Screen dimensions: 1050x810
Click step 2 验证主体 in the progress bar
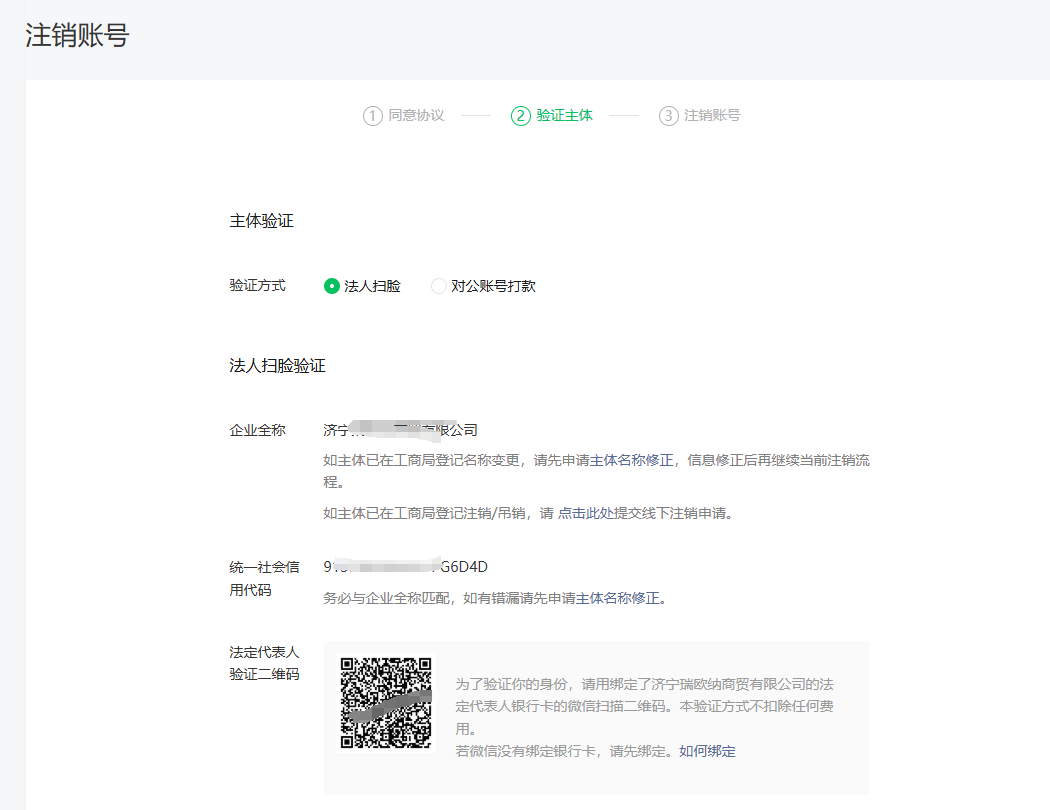click(552, 115)
